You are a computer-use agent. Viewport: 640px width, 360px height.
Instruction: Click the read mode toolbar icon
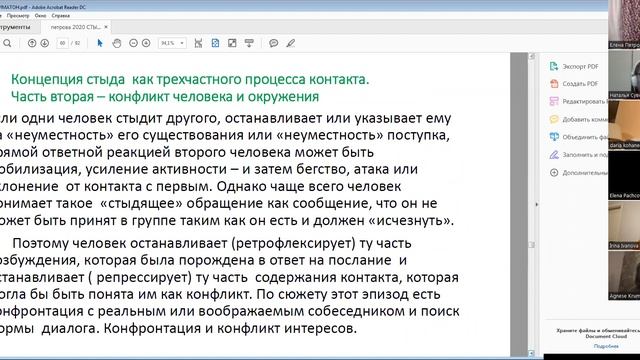point(249,43)
